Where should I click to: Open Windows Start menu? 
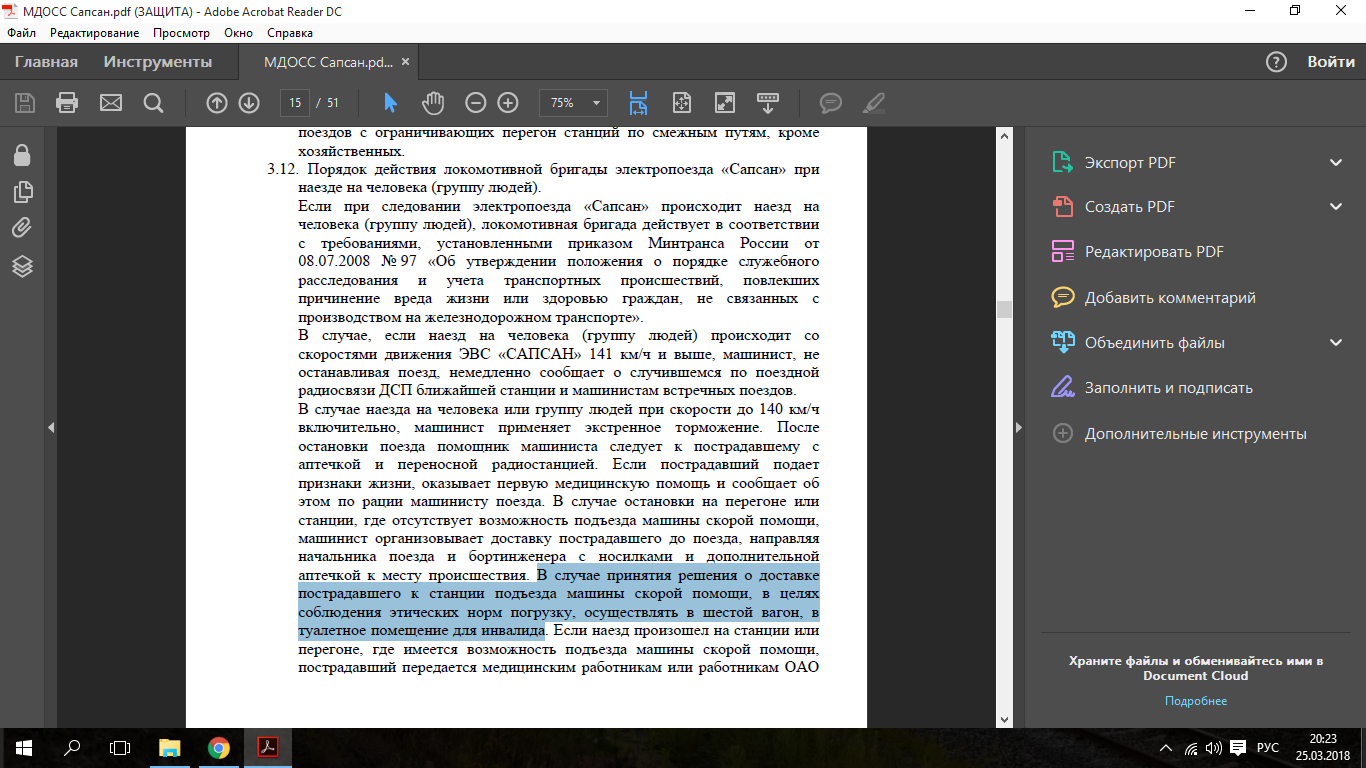pyautogui.click(x=23, y=747)
